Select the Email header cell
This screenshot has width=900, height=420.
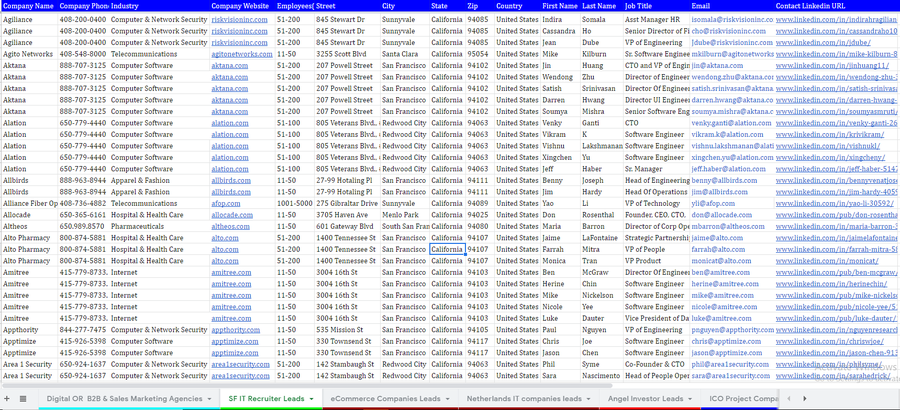tap(731, 6)
